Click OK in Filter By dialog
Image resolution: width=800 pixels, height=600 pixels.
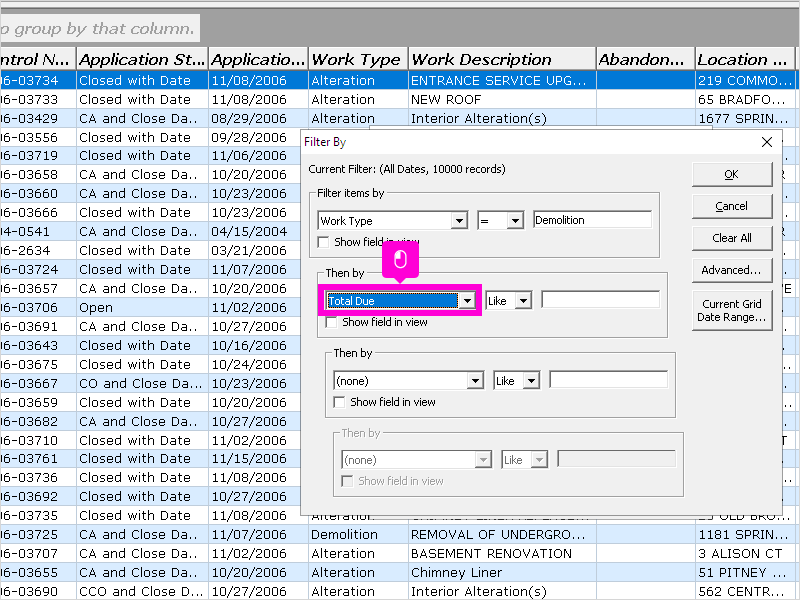732,174
